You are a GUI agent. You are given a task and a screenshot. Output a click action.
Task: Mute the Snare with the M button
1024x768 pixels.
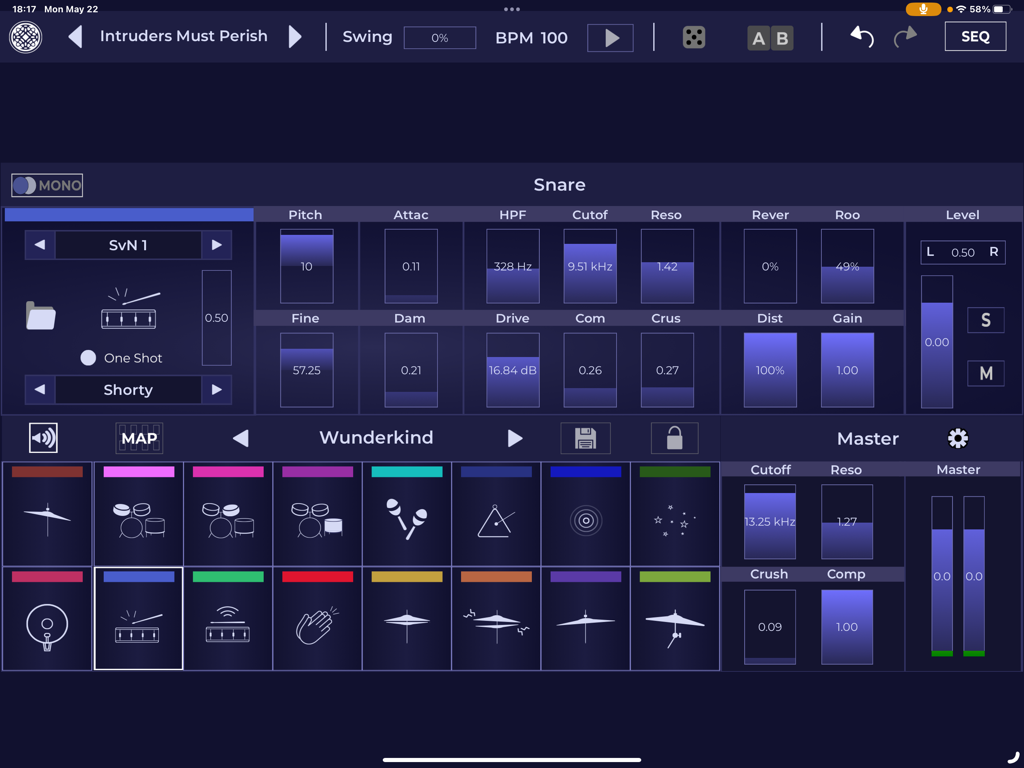(x=985, y=373)
